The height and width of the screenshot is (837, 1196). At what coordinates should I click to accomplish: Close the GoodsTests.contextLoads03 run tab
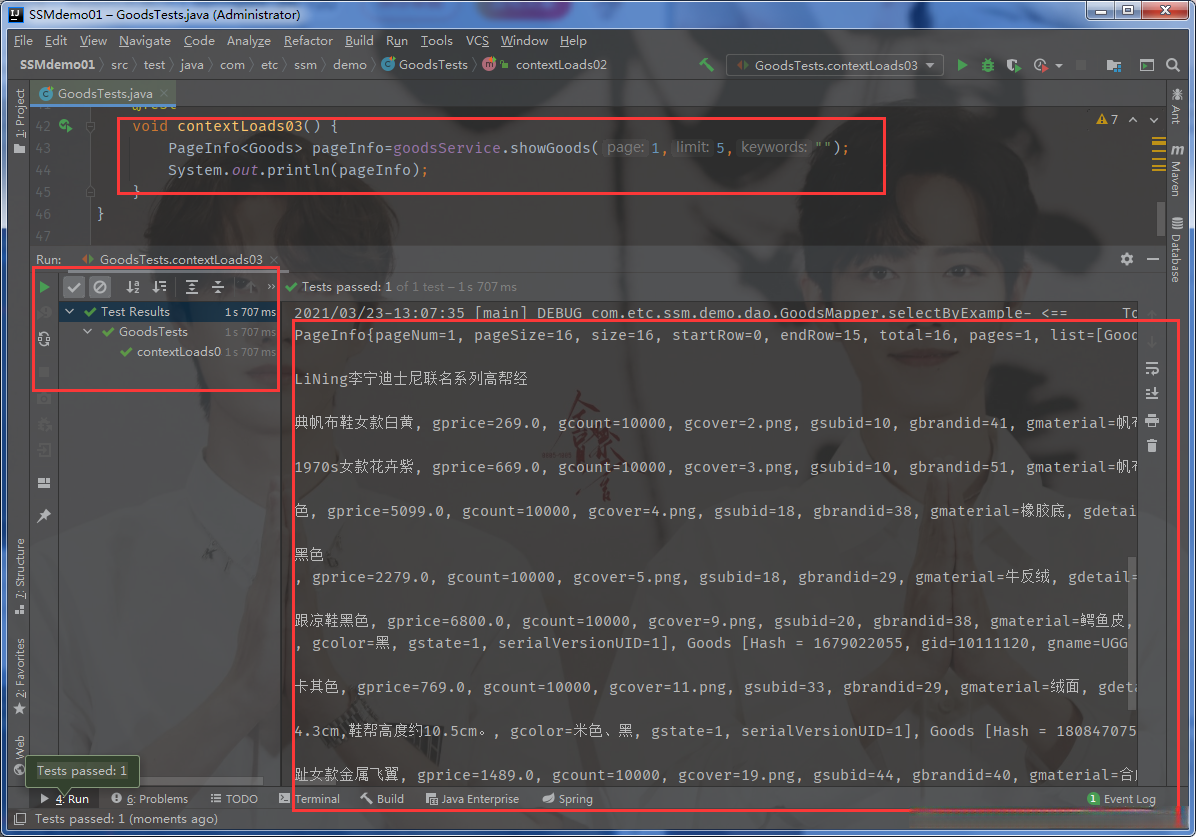[274, 260]
